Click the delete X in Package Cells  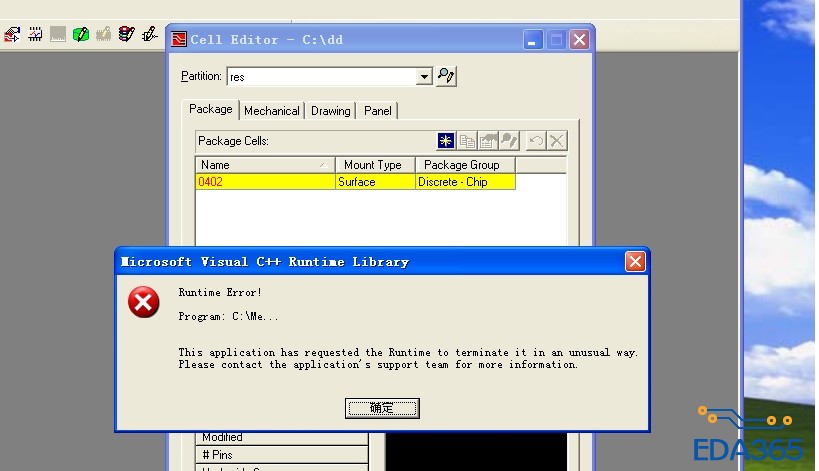557,140
